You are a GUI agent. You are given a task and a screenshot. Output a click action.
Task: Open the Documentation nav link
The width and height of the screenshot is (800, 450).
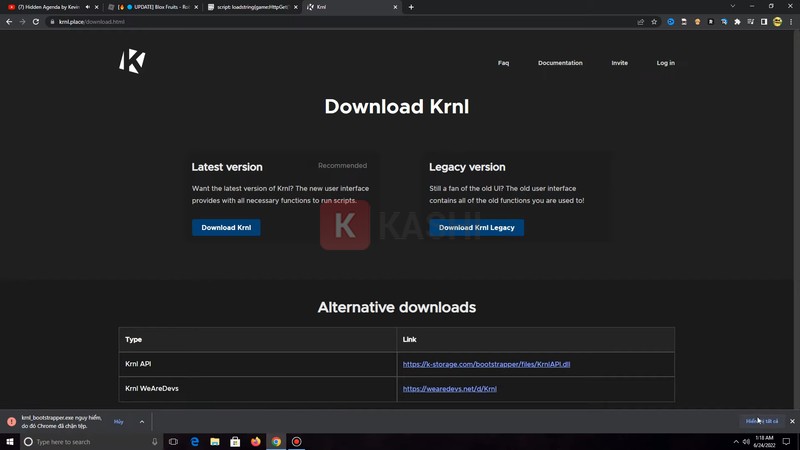(560, 63)
